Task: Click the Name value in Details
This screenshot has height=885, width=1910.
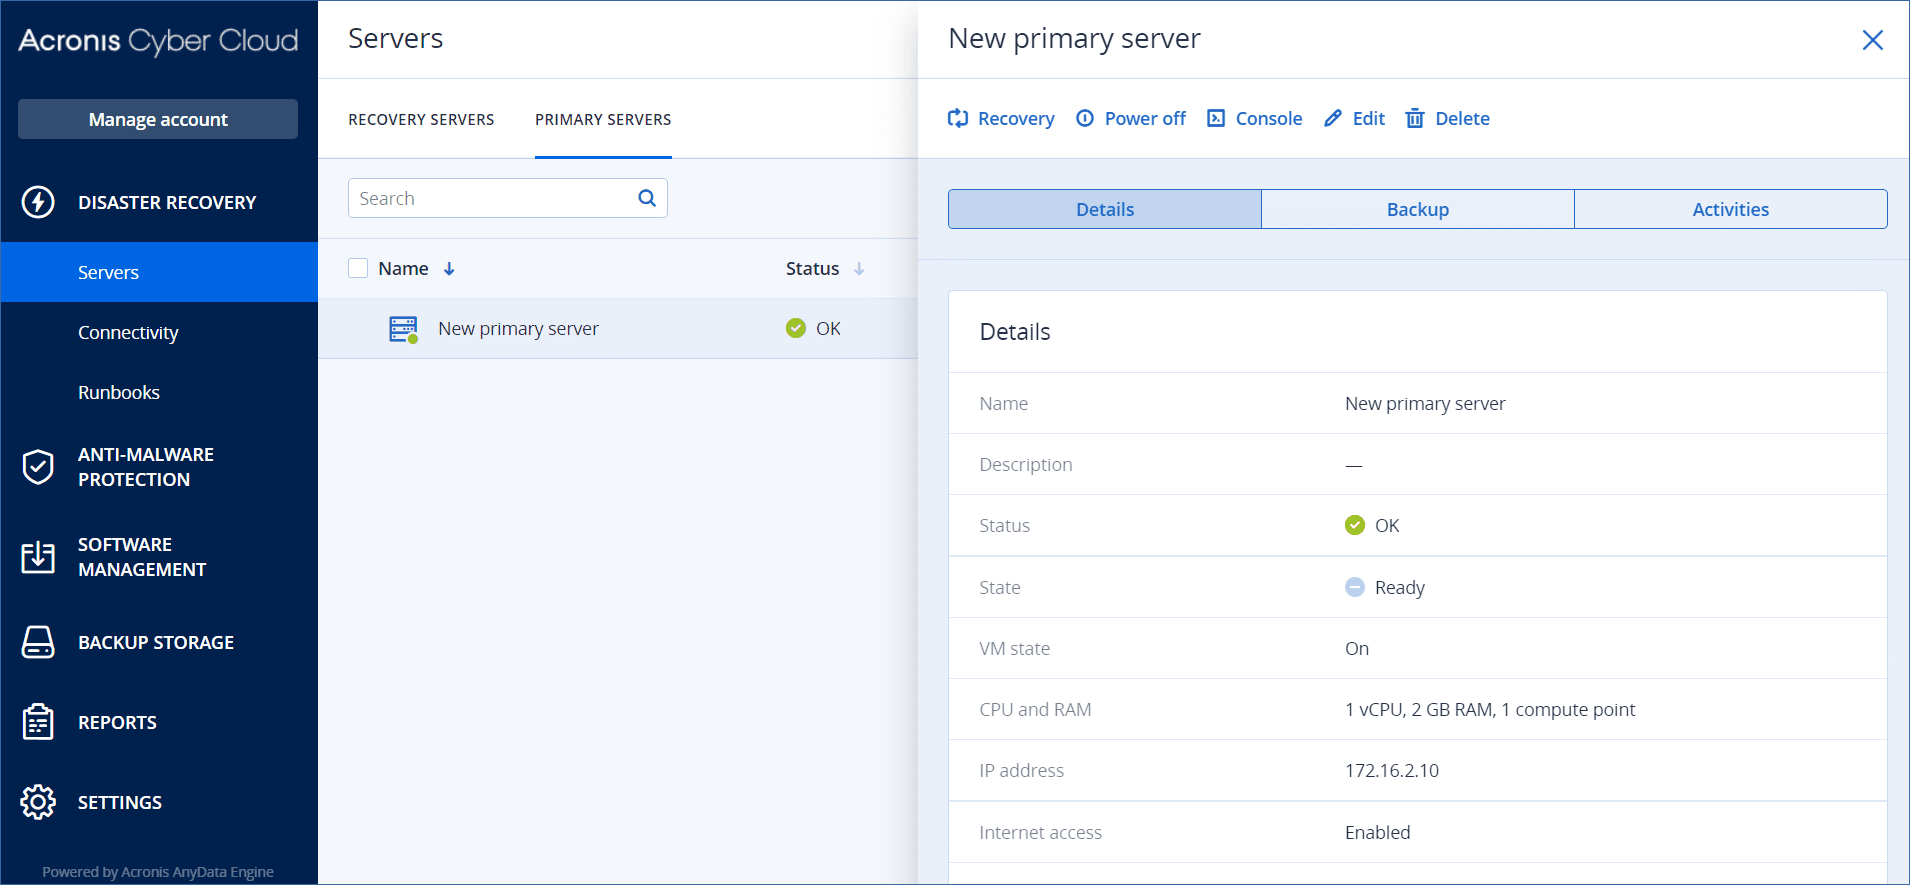Action: click(1425, 403)
